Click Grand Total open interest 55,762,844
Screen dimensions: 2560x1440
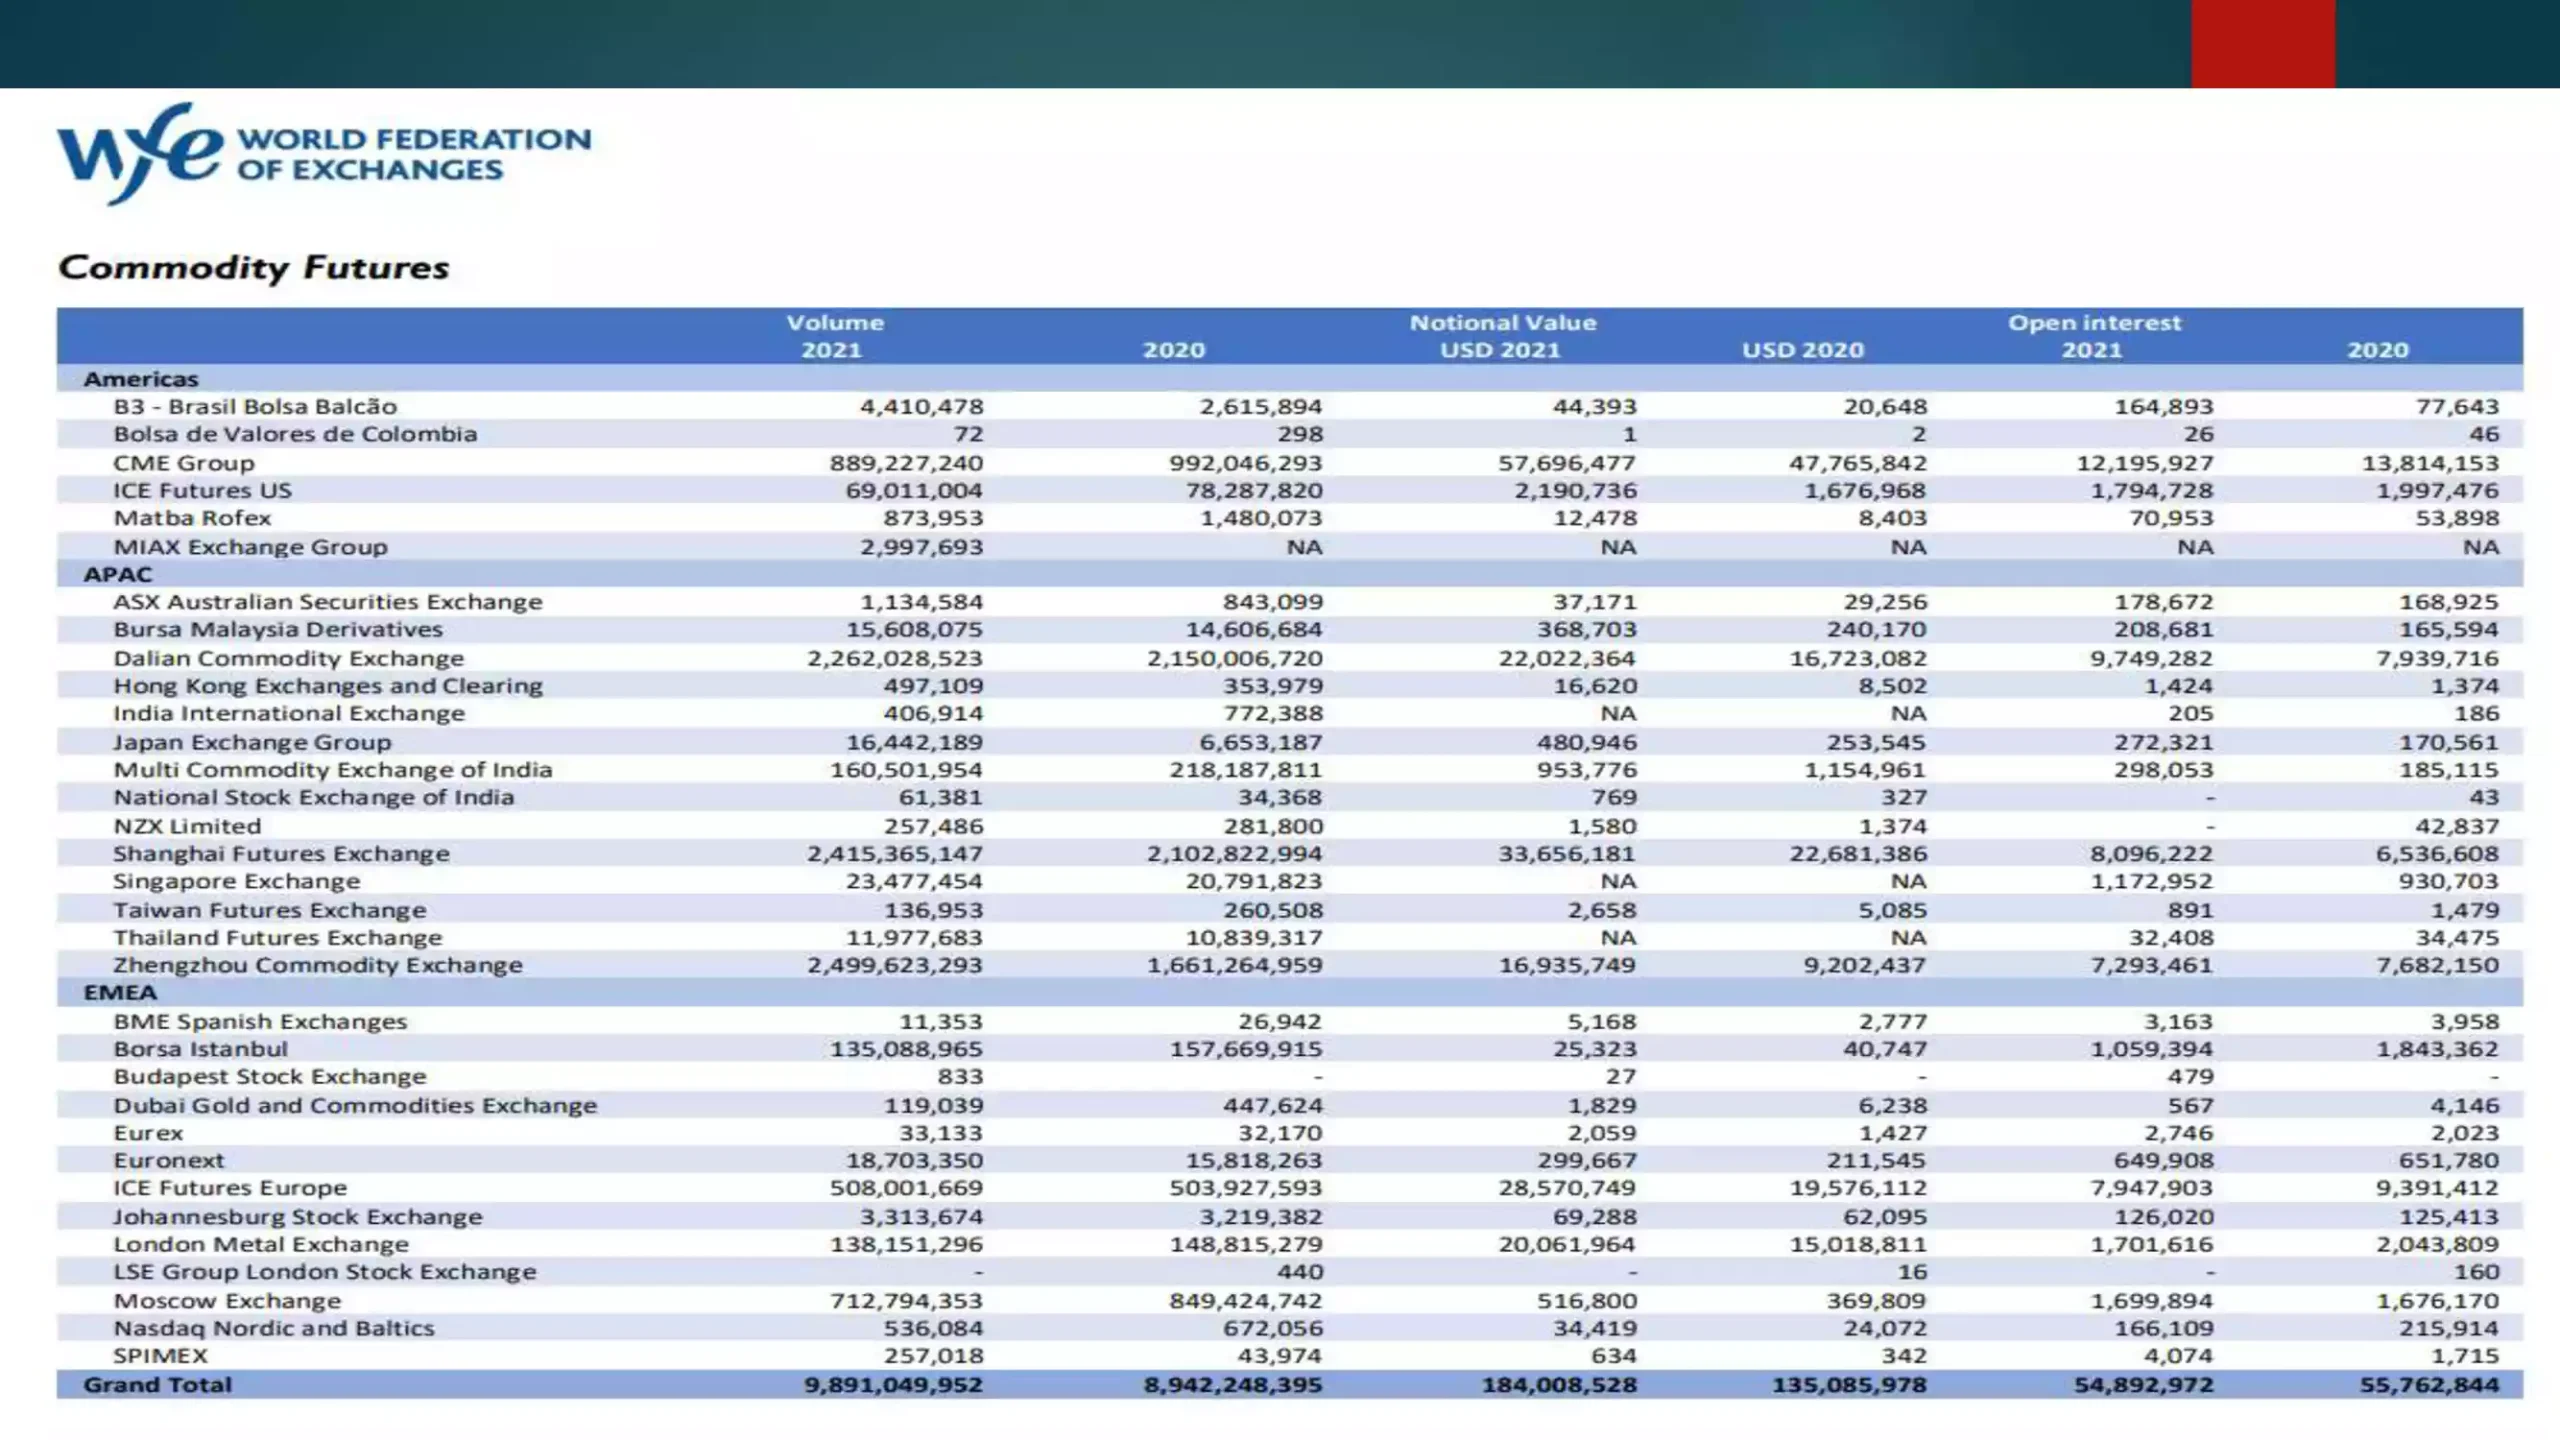[x=2430, y=1385]
